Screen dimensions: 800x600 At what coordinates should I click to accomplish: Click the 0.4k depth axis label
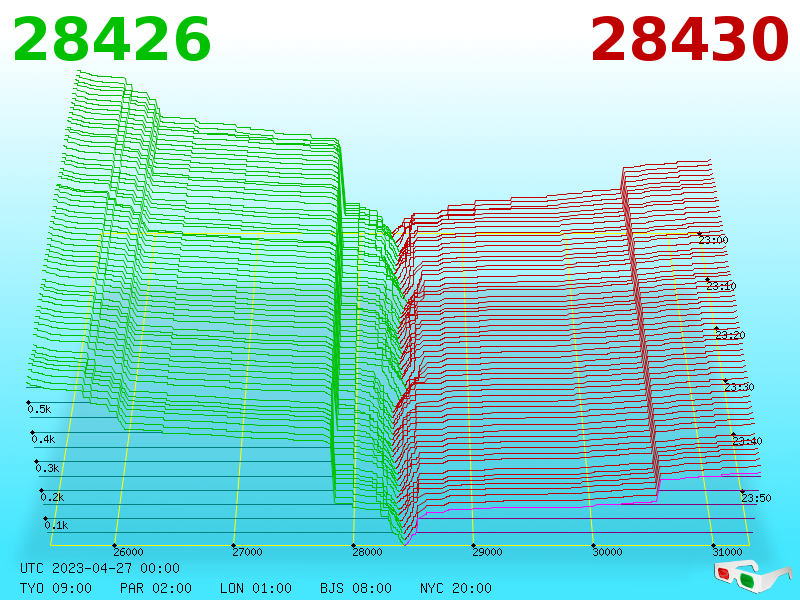[x=43, y=439]
